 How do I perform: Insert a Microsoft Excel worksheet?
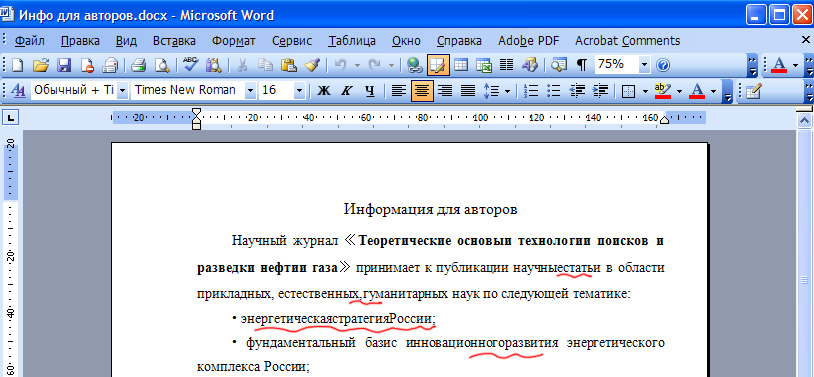(x=484, y=65)
